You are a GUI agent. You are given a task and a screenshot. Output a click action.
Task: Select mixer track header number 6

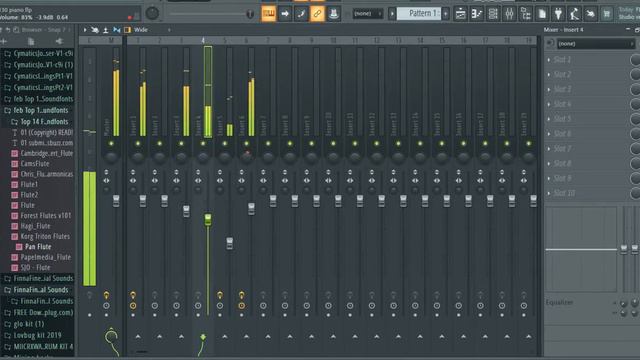pos(246,40)
